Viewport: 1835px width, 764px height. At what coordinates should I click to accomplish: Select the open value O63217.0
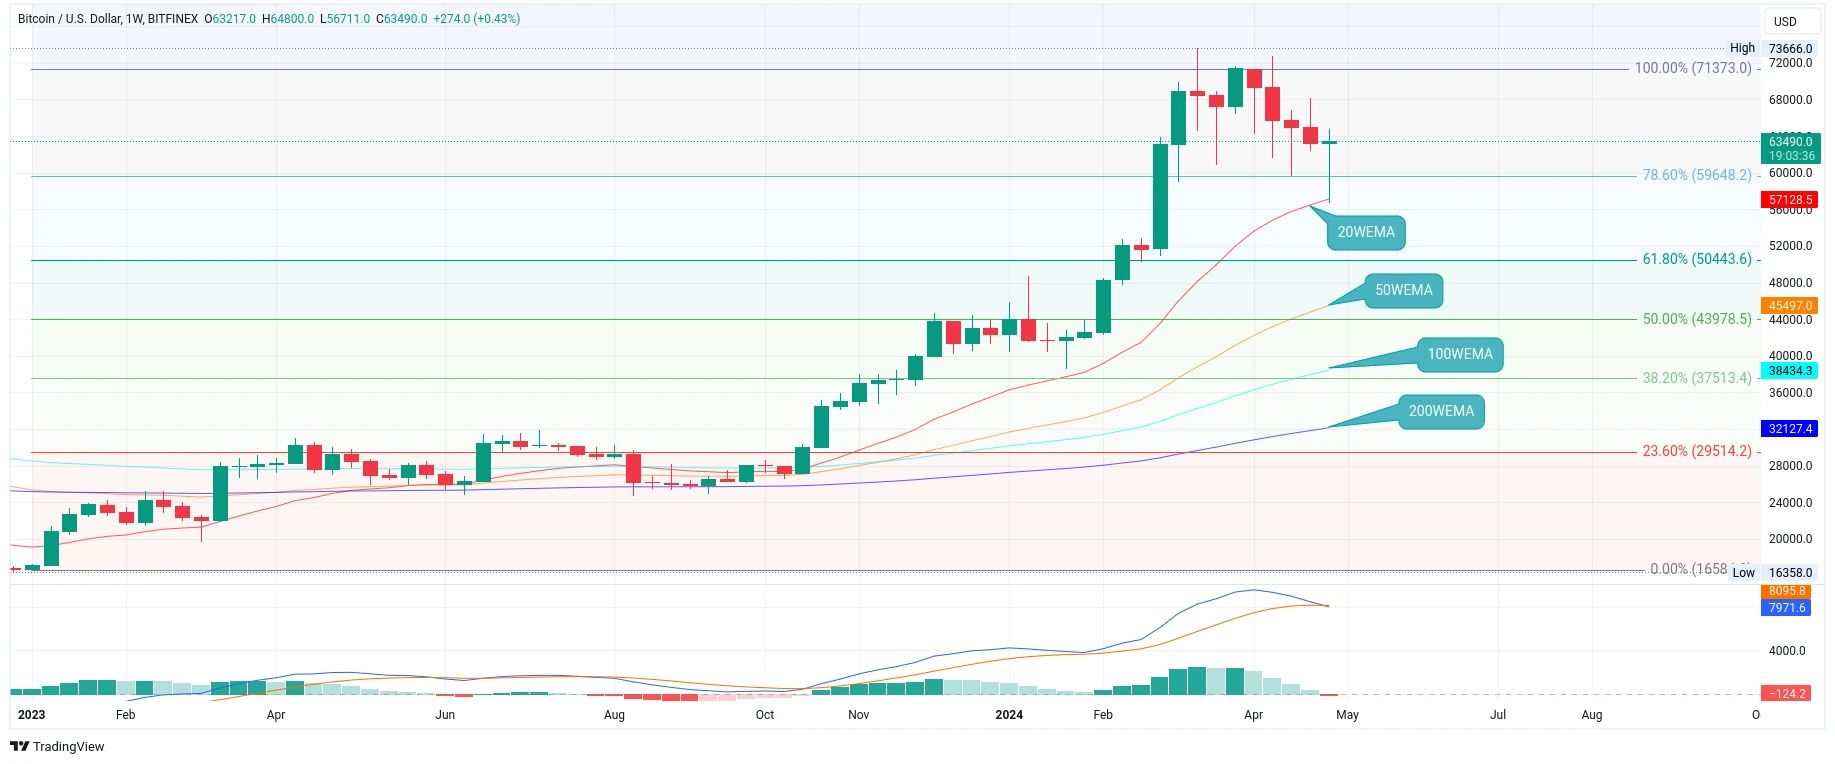point(230,19)
